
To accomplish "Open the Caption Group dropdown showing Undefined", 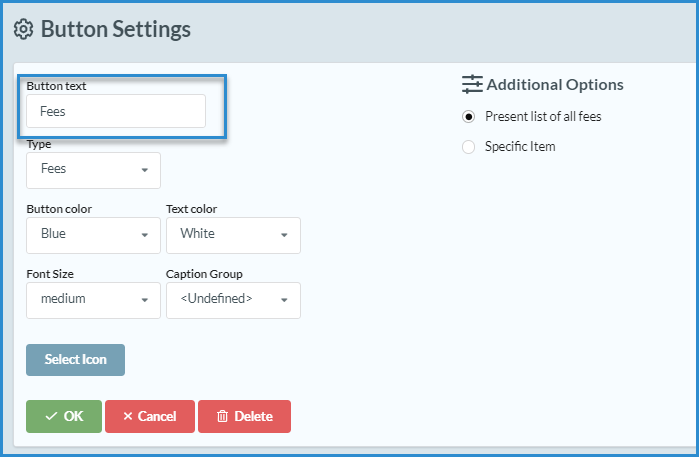I will click(x=233, y=299).
